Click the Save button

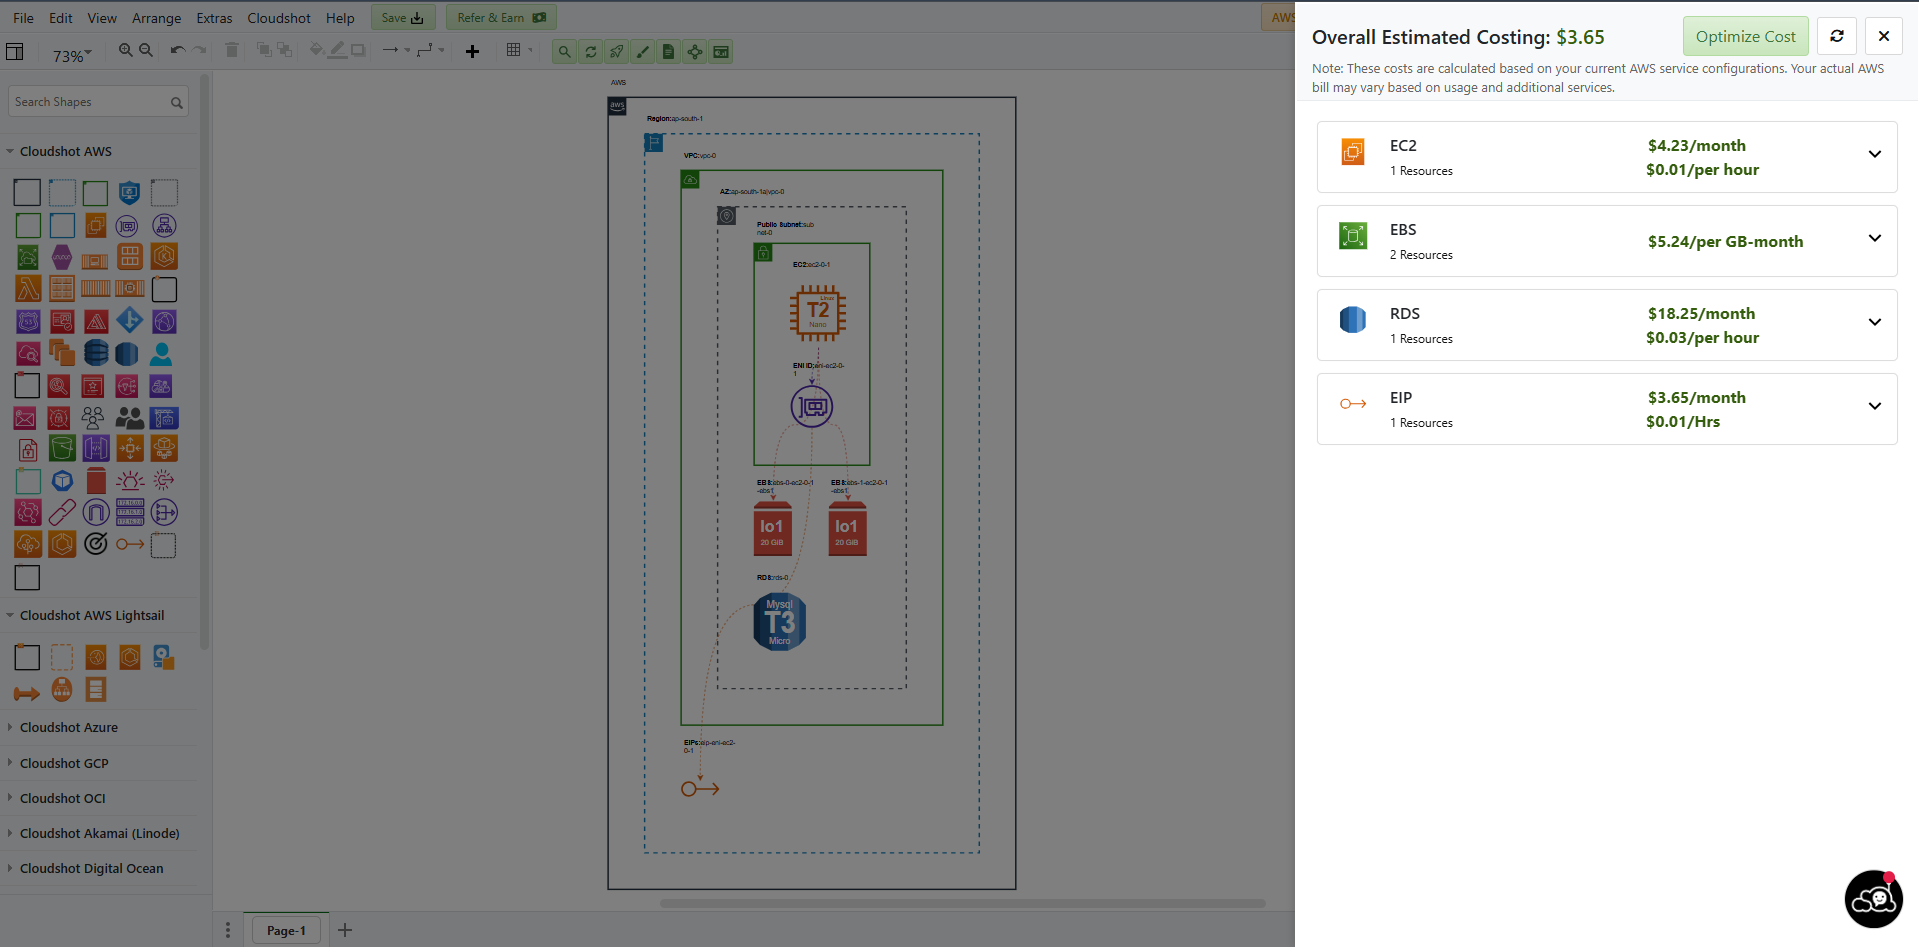coord(403,17)
